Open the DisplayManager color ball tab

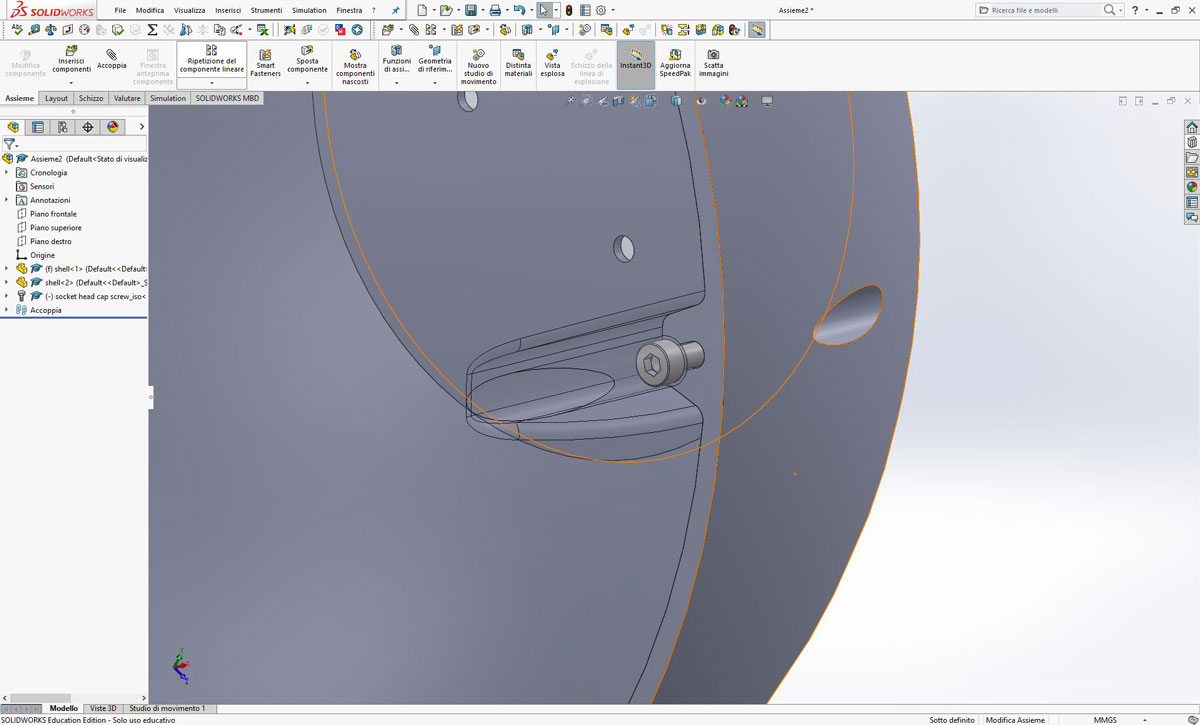[113, 127]
